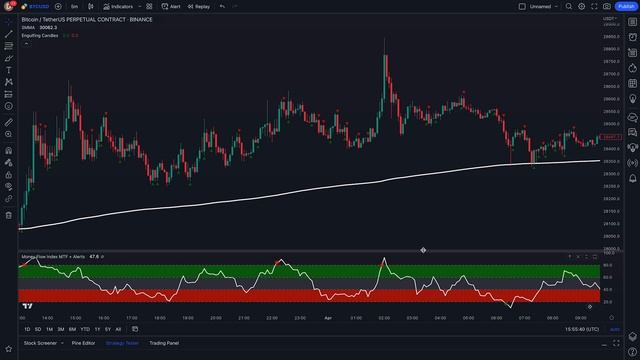Publish the chart idea
The image size is (640, 360).
pyautogui.click(x=626, y=7)
